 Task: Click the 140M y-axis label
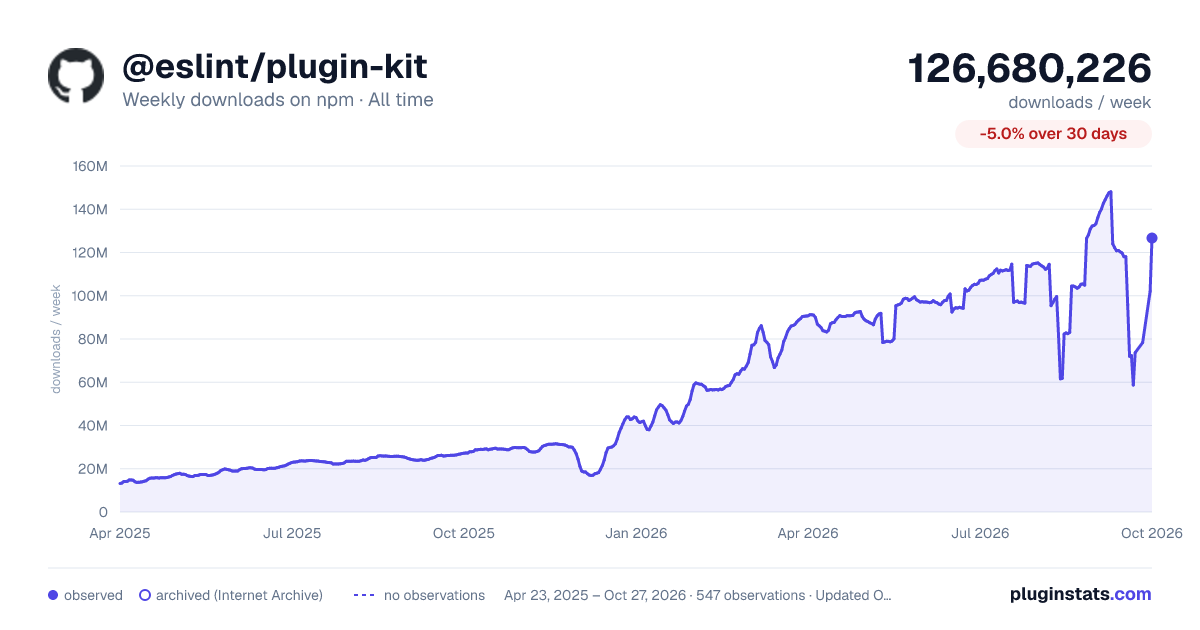pos(90,209)
